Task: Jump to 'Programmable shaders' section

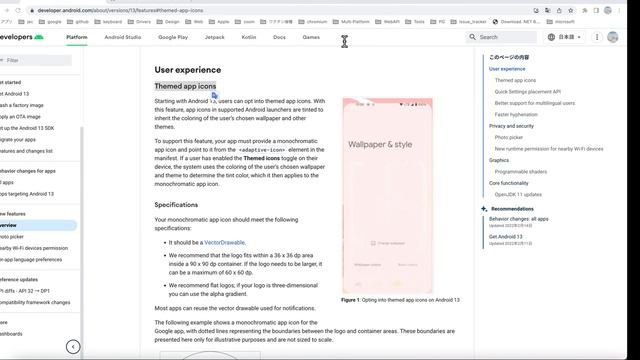Action: [520, 172]
